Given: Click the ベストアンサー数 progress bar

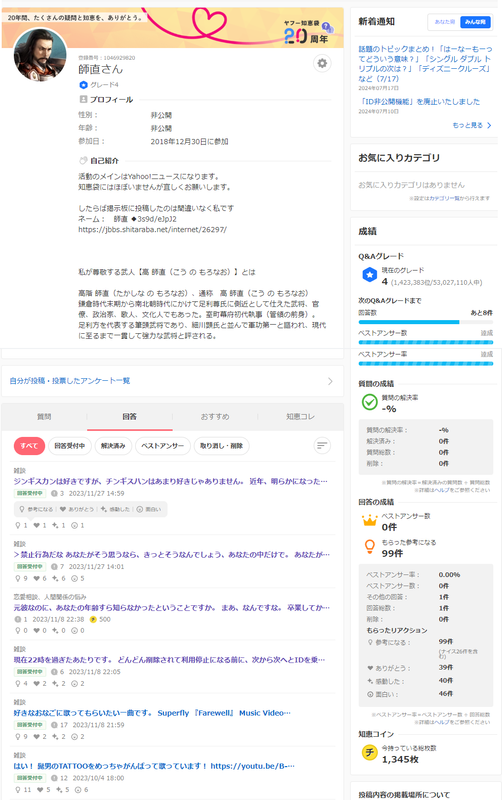Looking at the screenshot, I should point(425,342).
